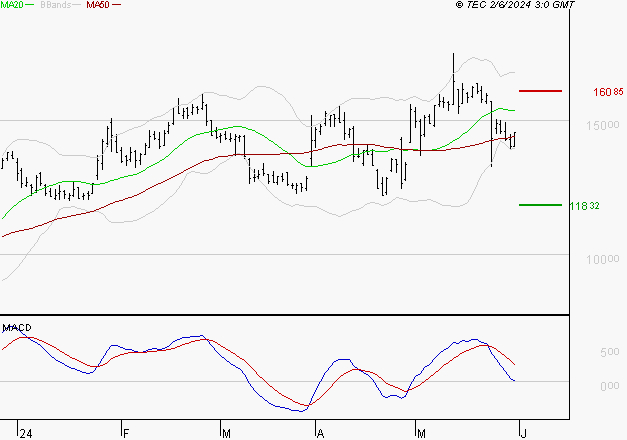Click the gray line sample beside BBands
The image size is (627, 440).
click(76, 5)
